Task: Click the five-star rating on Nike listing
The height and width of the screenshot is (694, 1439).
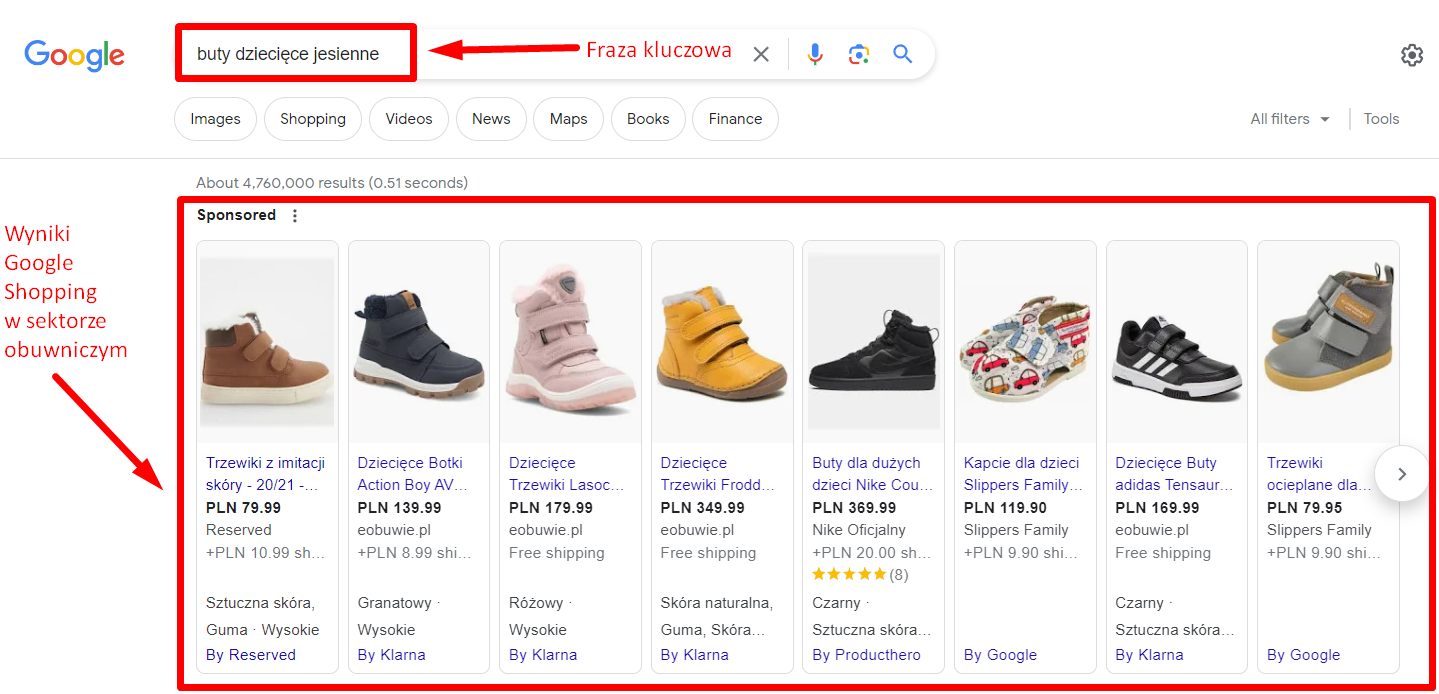Action: click(849, 574)
